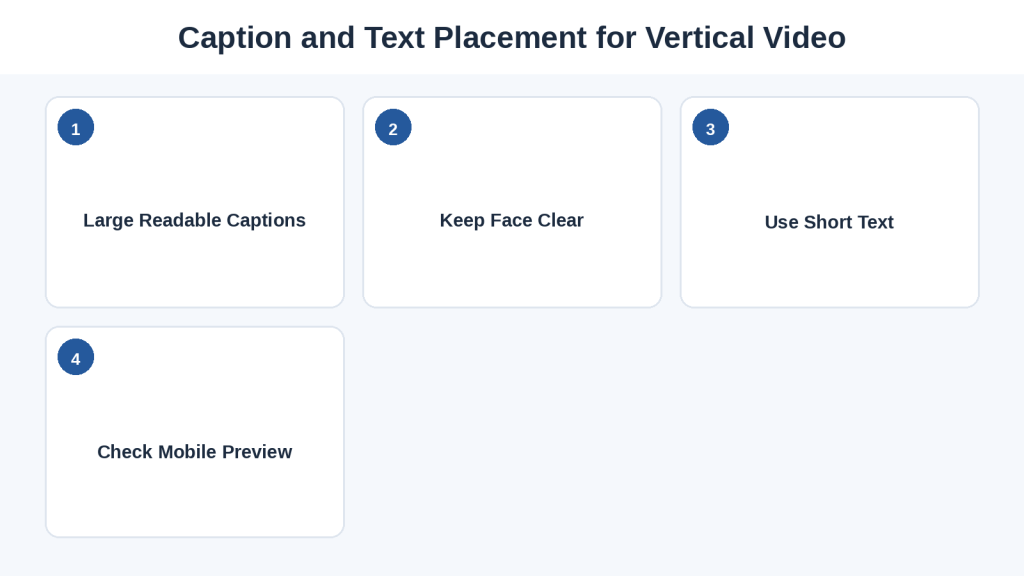This screenshot has height=576, width=1024.
Task: Select the word Short in card three
Action: tap(828, 222)
